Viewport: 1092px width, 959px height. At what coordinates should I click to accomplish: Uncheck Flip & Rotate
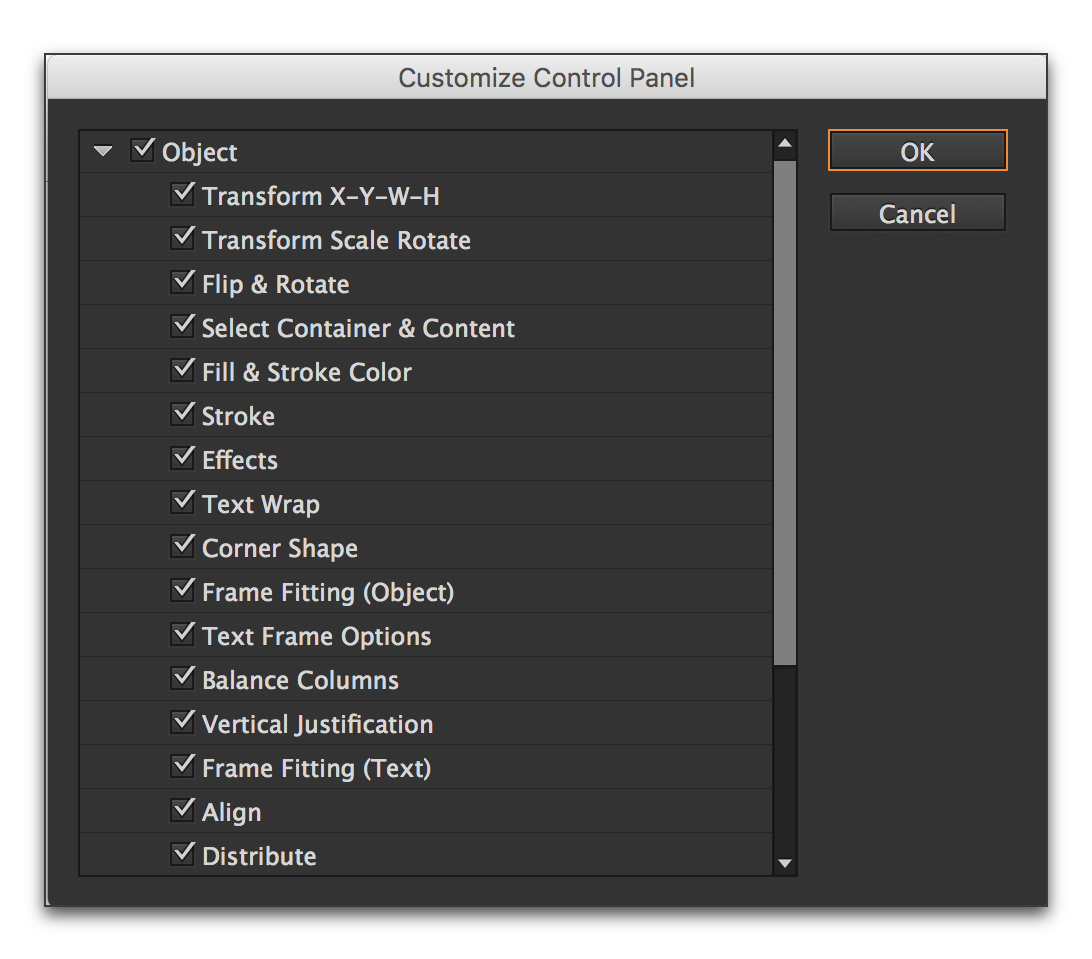183,281
